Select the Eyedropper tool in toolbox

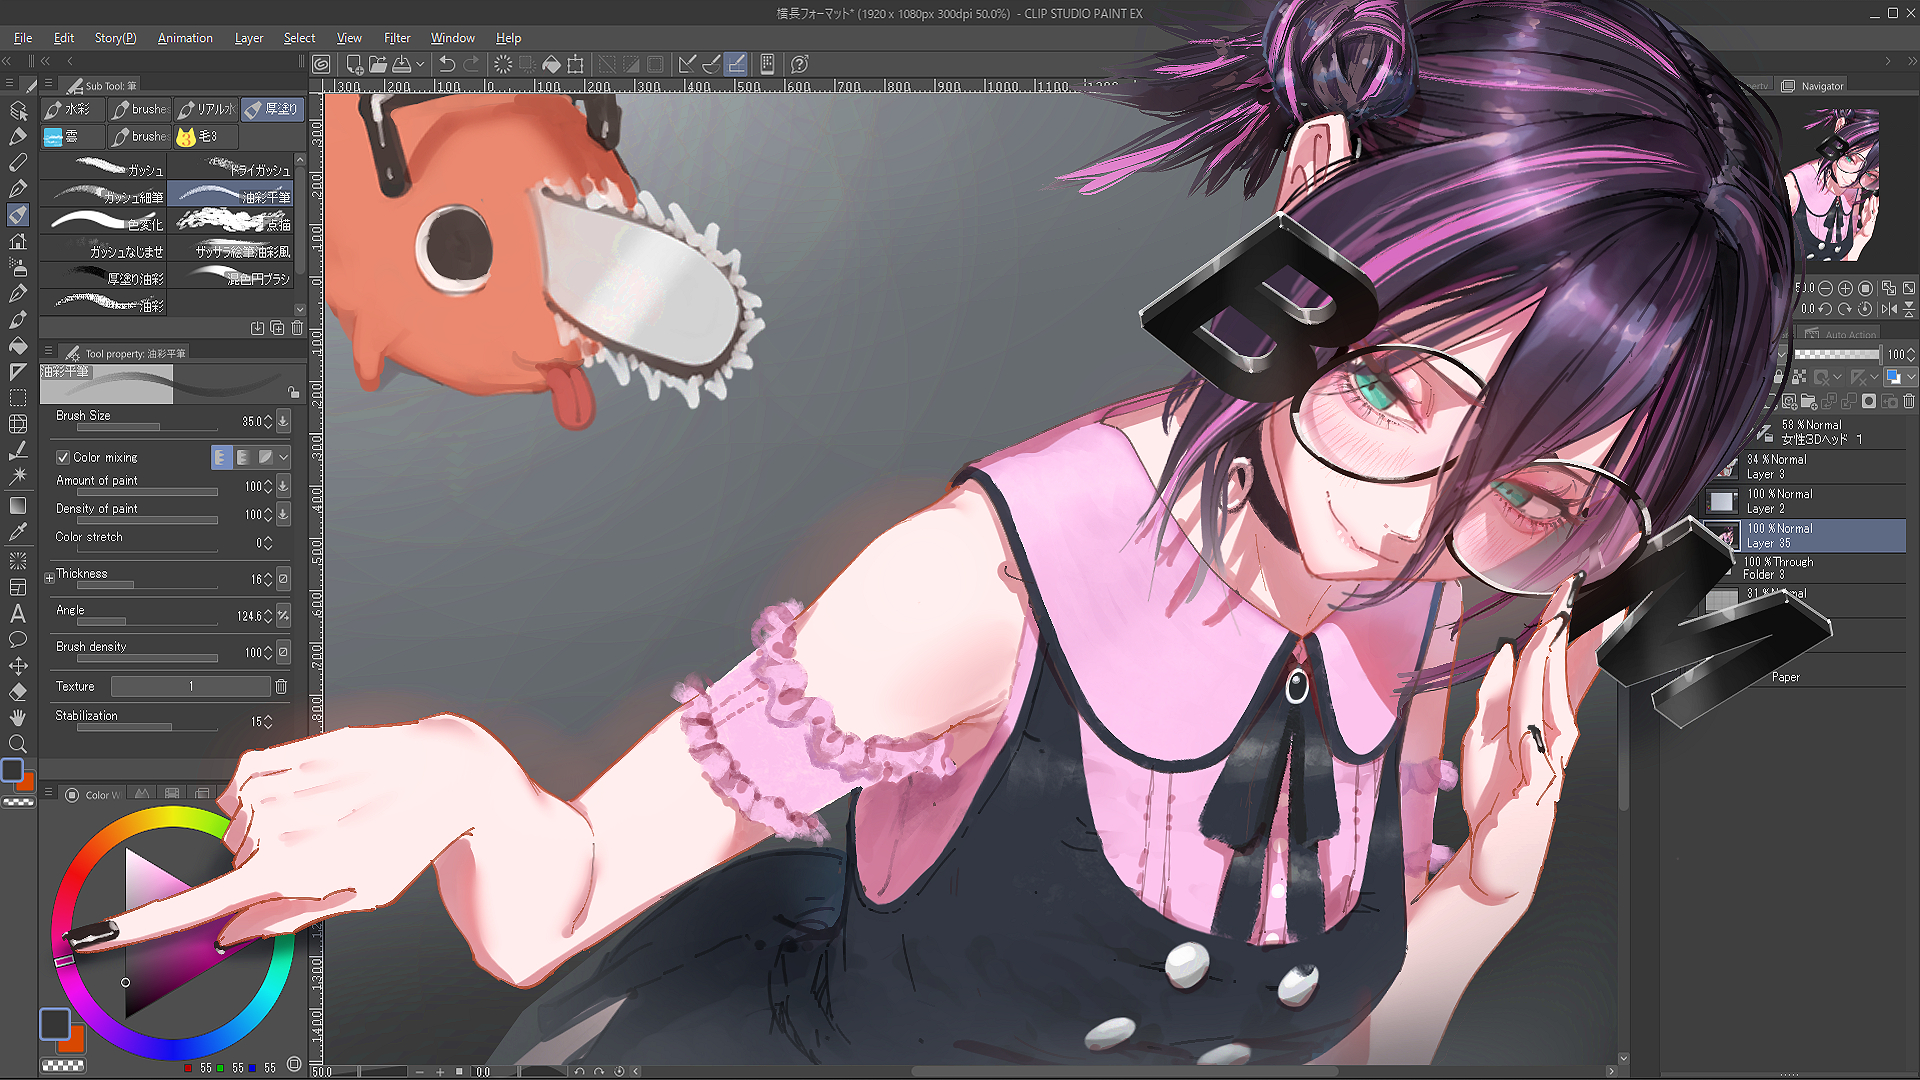[18, 532]
